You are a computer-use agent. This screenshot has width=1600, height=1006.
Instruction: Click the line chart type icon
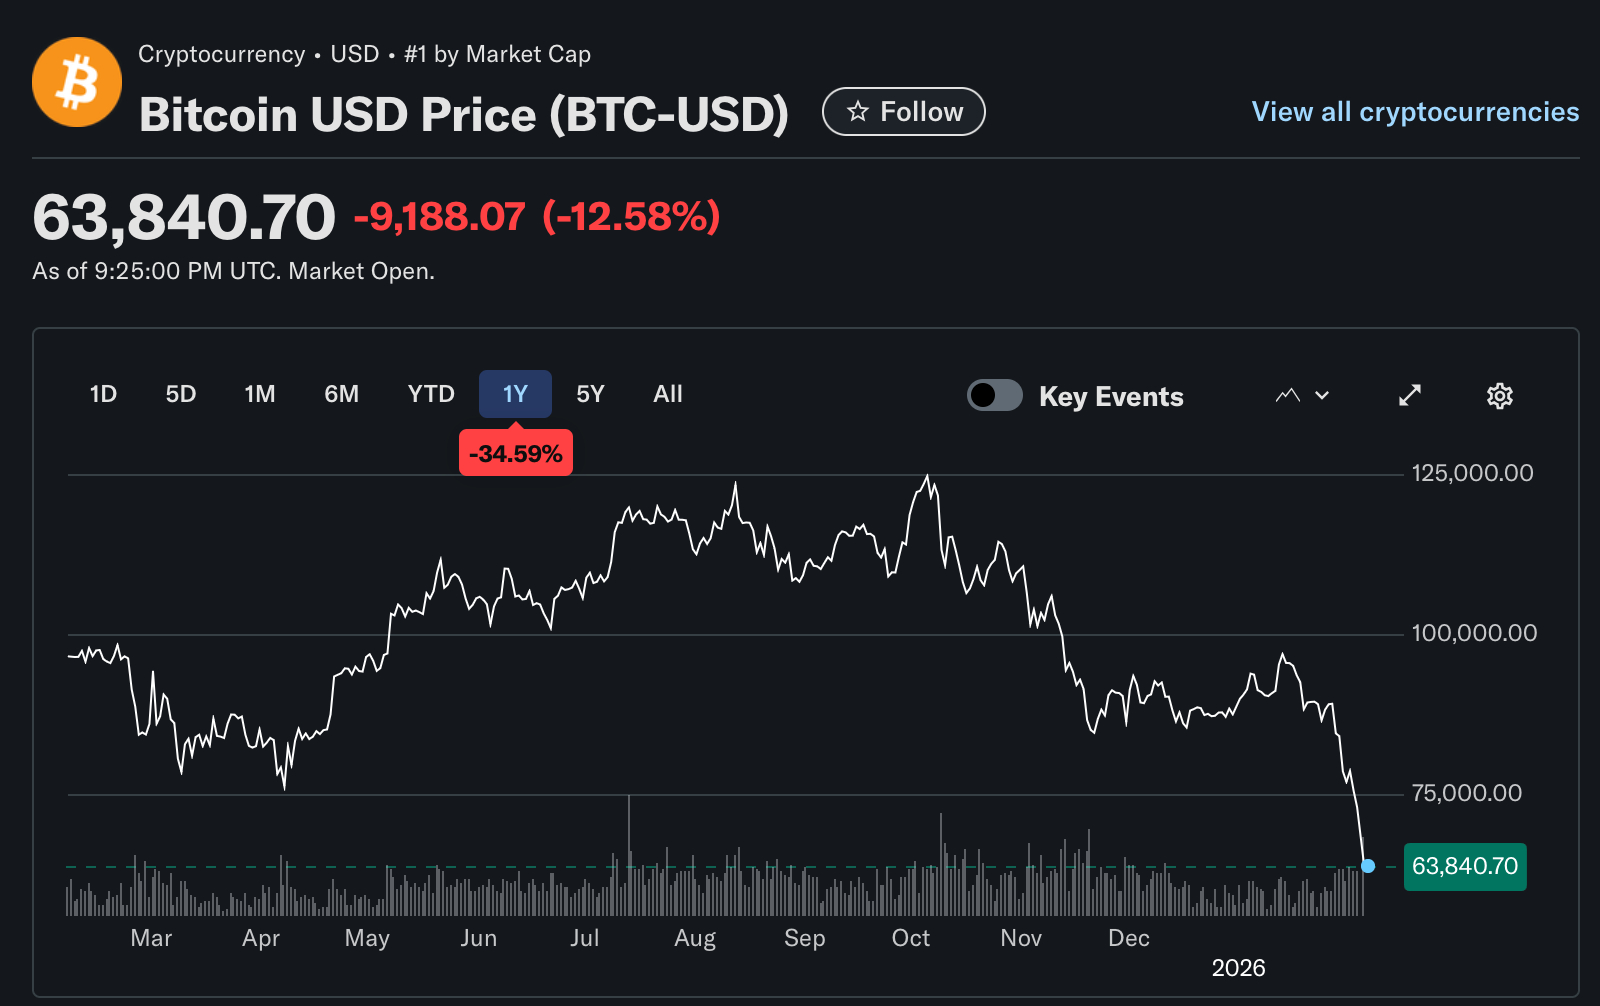tap(1288, 396)
